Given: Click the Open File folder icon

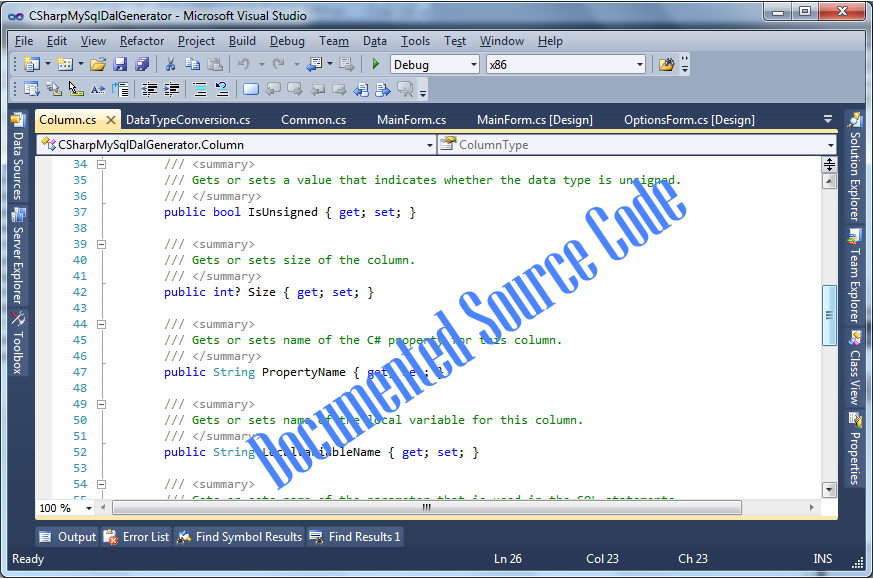Looking at the screenshot, I should (x=98, y=65).
